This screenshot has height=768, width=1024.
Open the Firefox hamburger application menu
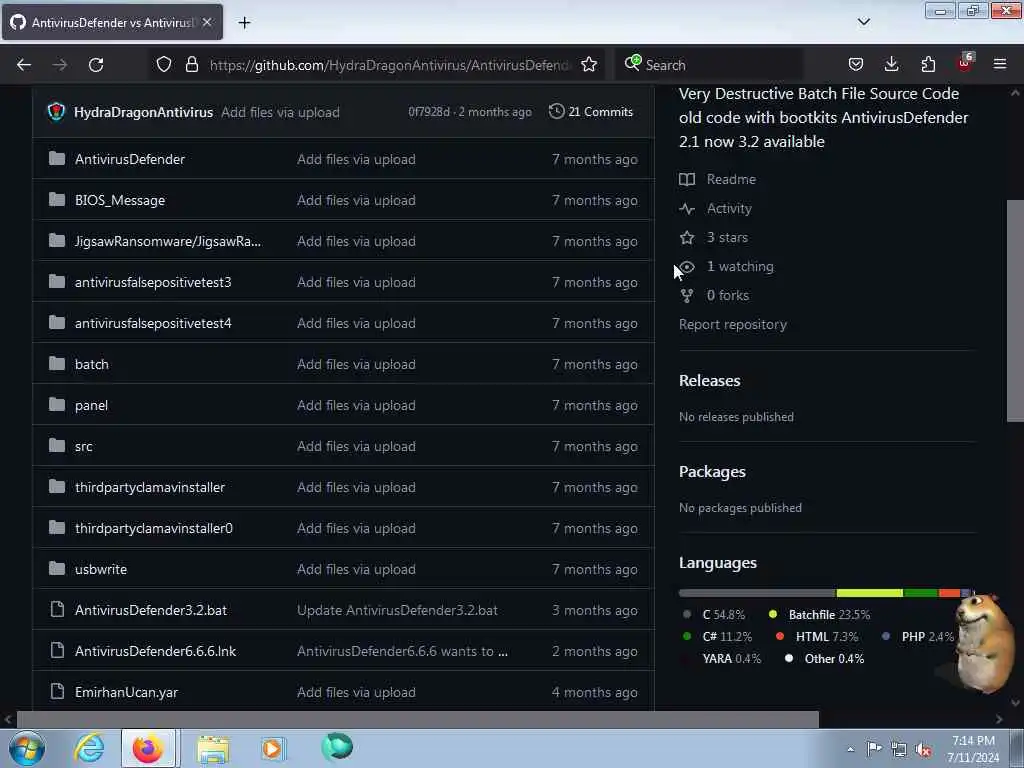coord(1000,64)
